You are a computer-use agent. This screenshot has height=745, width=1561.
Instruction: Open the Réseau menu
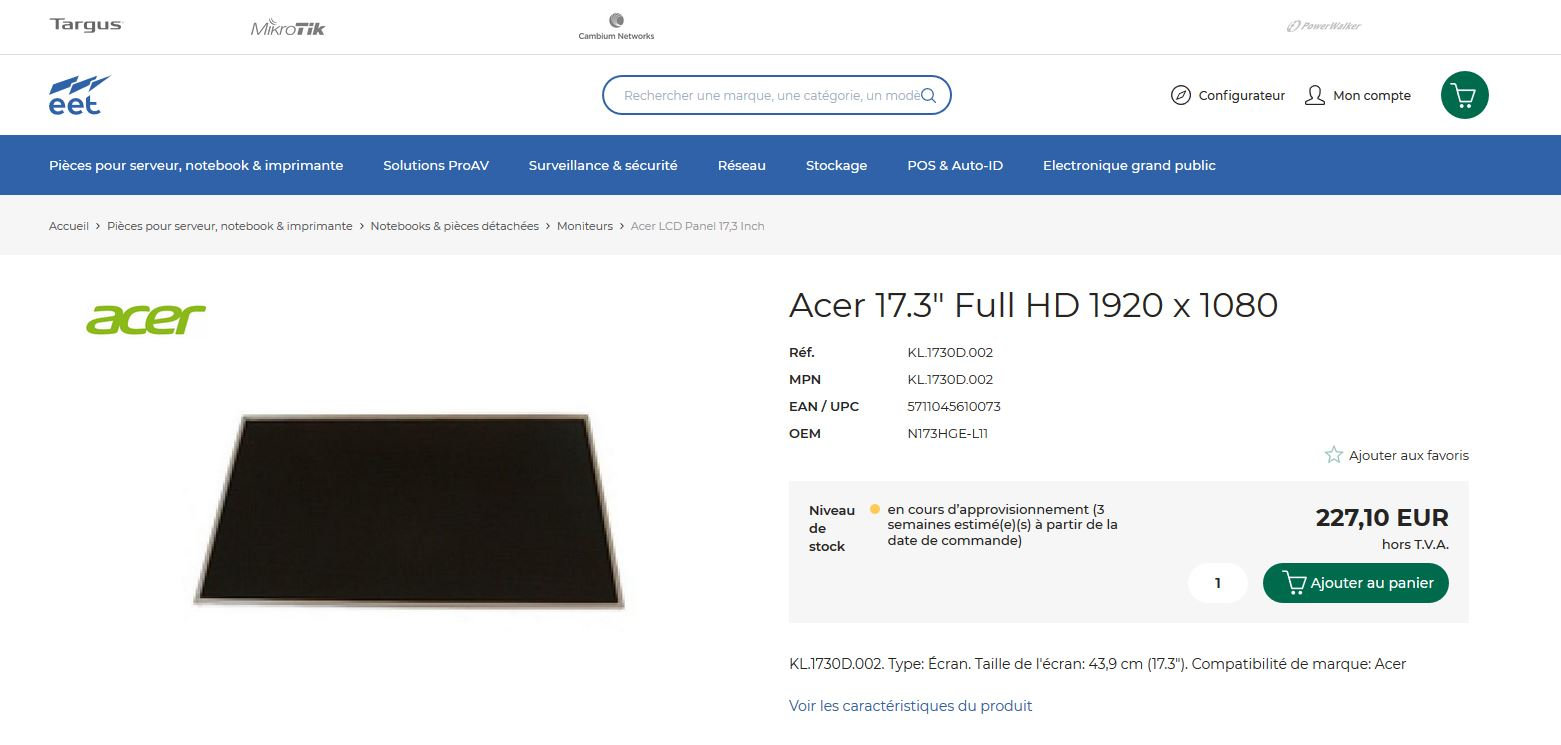742,165
